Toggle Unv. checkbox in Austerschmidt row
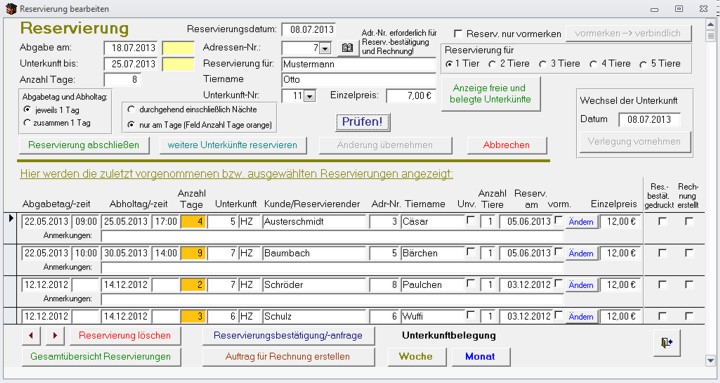The image size is (720, 383). pyautogui.click(x=470, y=220)
